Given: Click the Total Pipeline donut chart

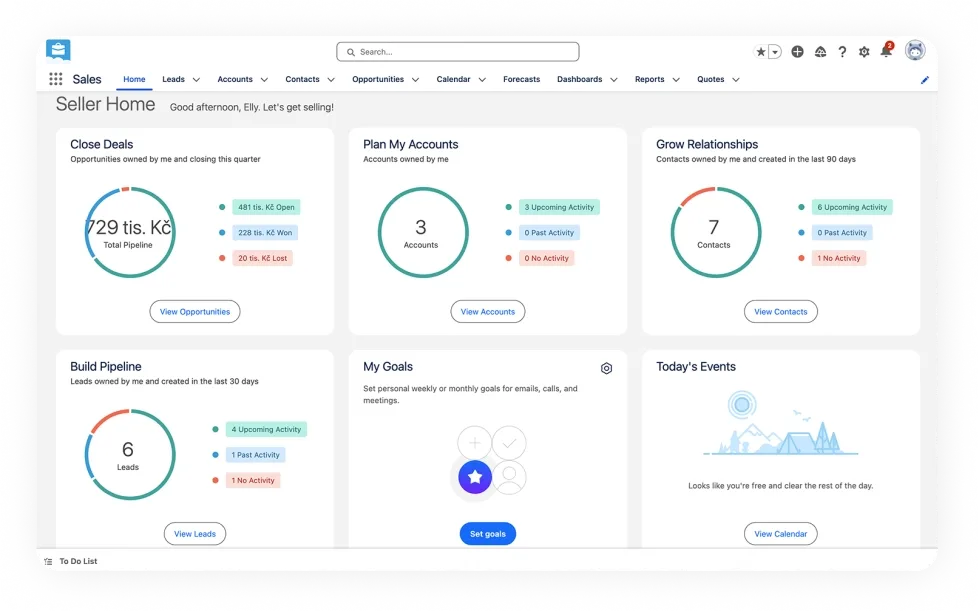Looking at the screenshot, I should click(x=130, y=232).
